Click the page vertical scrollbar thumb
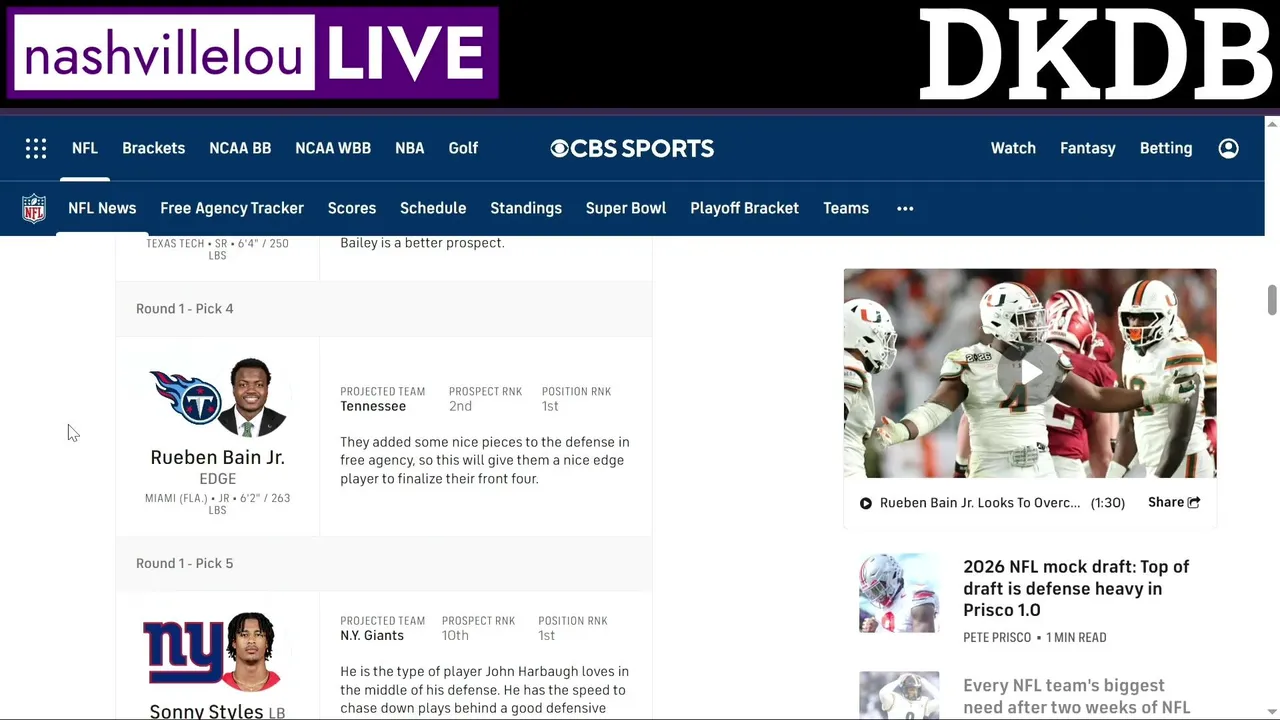The width and height of the screenshot is (1280, 720). 1272,300
